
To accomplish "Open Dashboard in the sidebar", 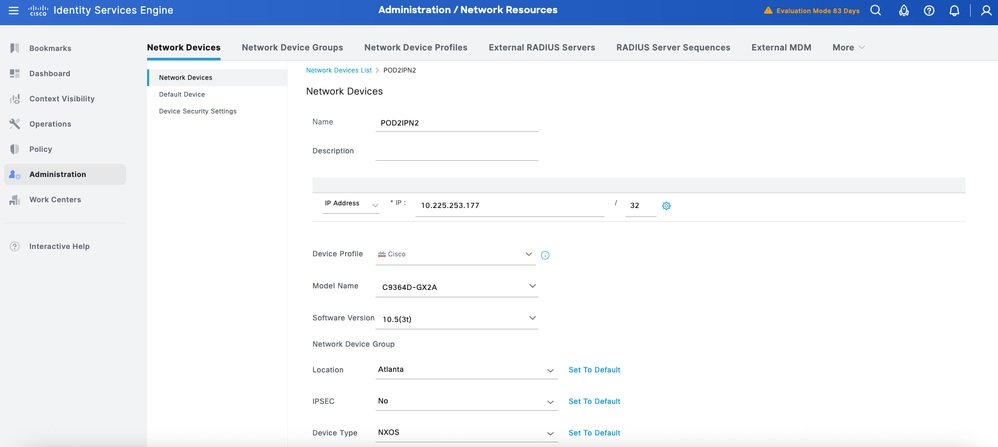I will [x=50, y=73].
